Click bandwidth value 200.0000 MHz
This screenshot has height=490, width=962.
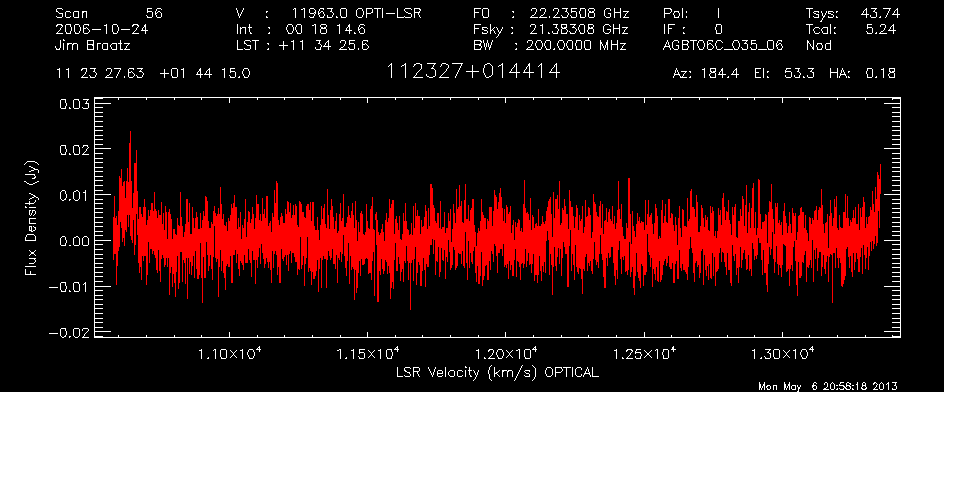pyautogui.click(x=576, y=45)
